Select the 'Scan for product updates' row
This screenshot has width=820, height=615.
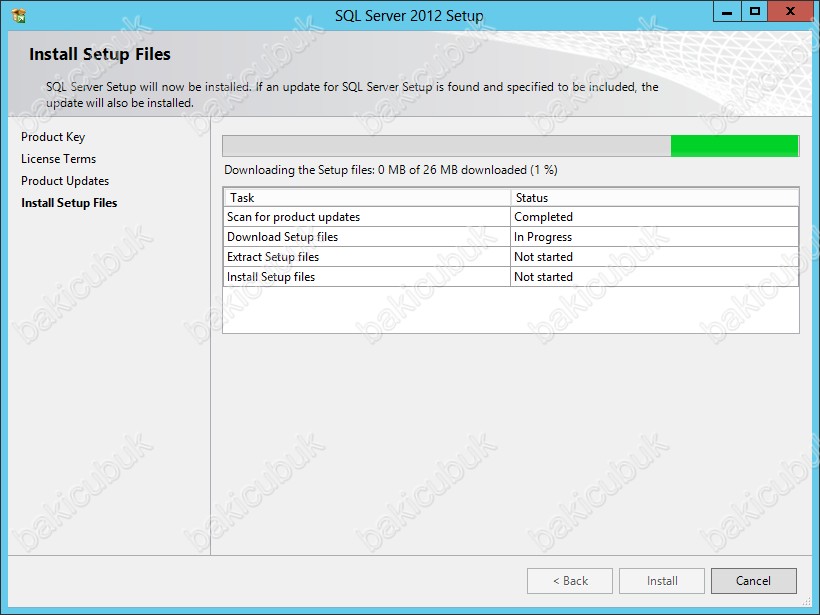click(x=511, y=217)
